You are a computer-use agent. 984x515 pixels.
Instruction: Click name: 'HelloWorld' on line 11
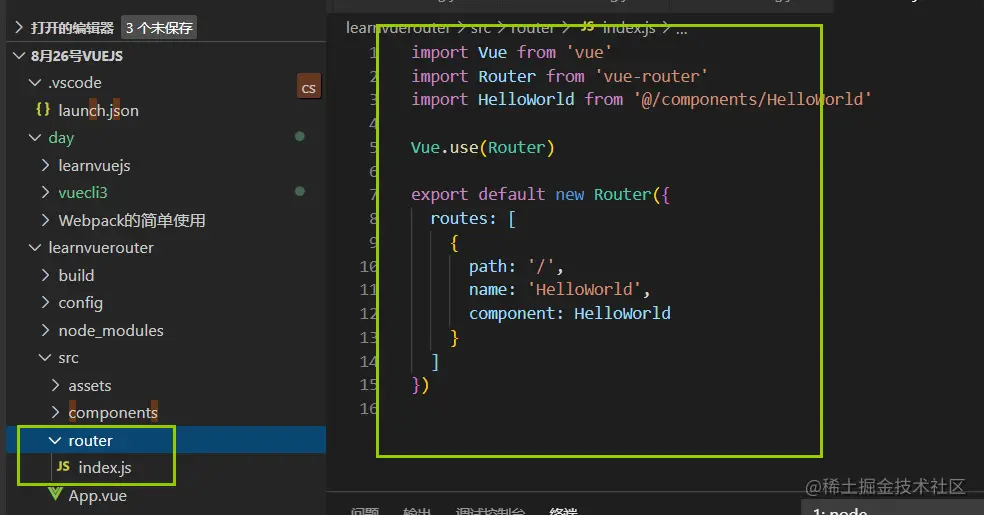pyautogui.click(x=559, y=289)
